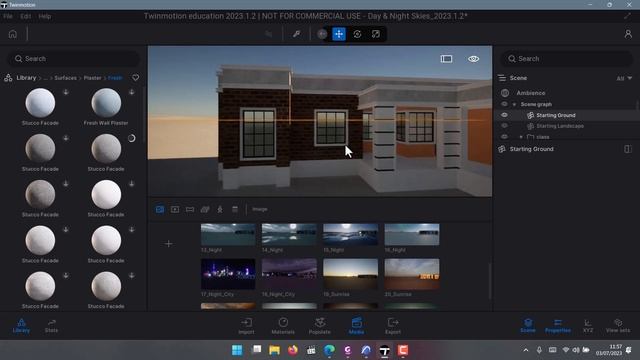Click the round gizmo toggle beside Move

tap(322, 34)
